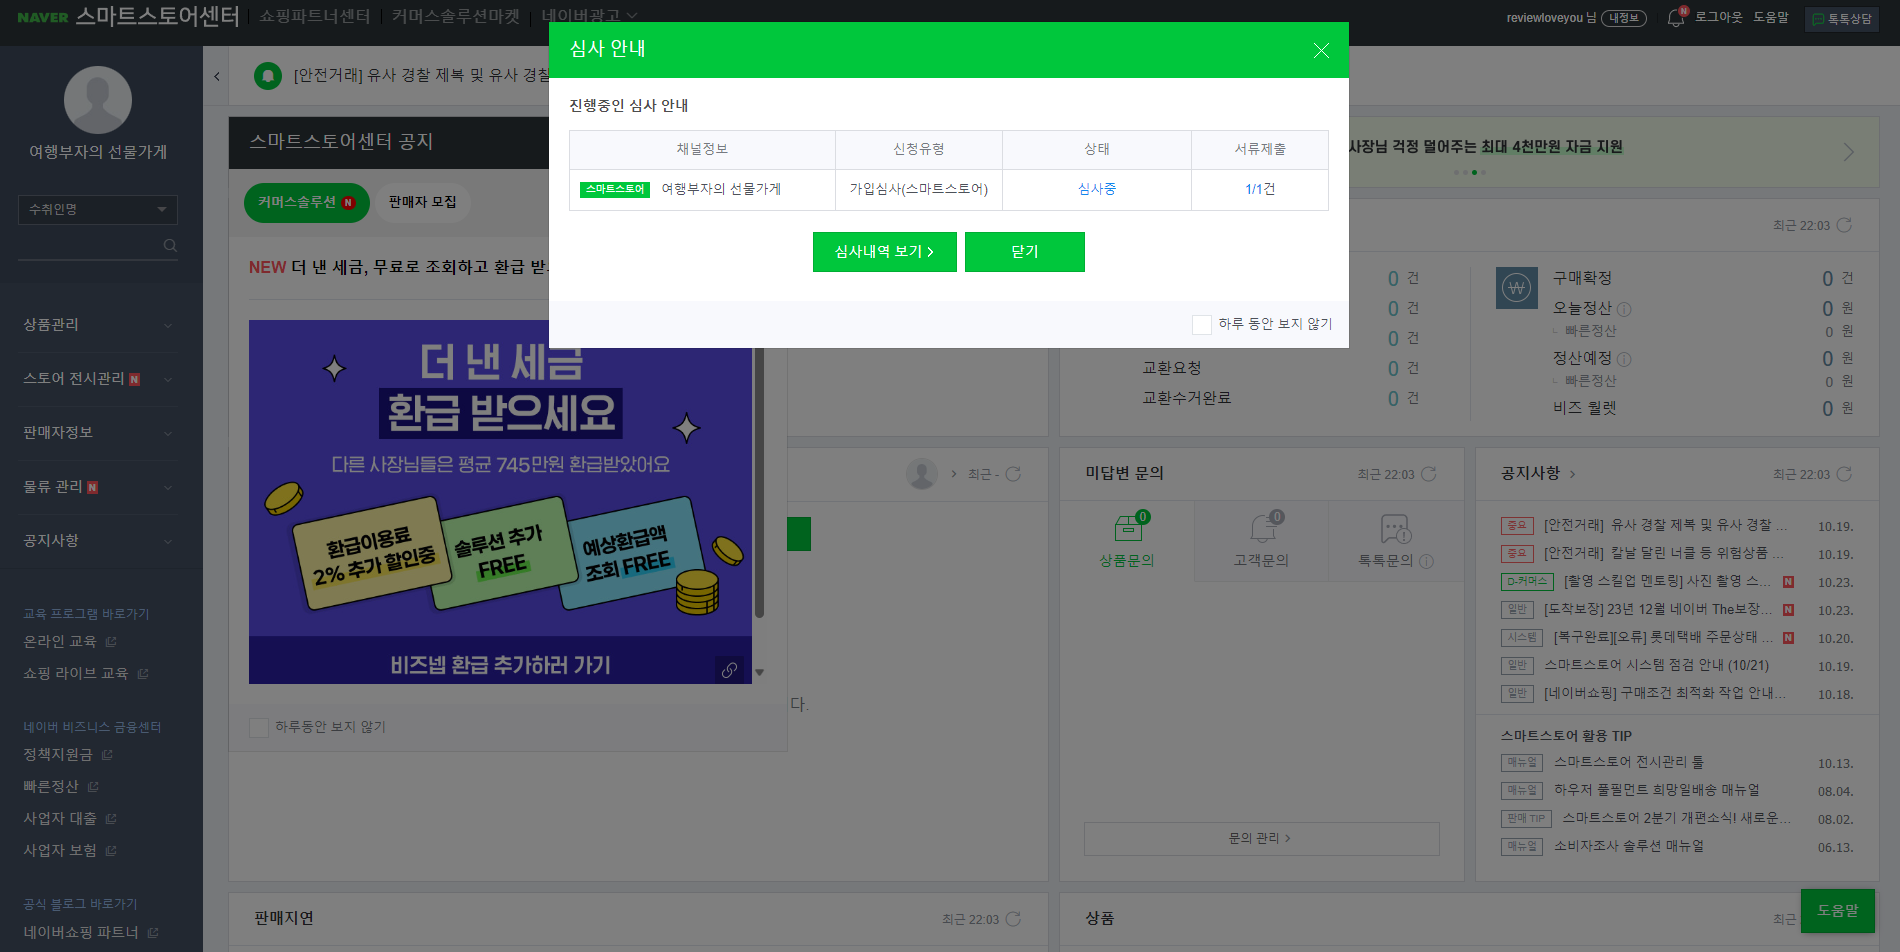This screenshot has height=952, width=1900.
Task: Click link icon on tax refund banner
Action: pos(729,669)
